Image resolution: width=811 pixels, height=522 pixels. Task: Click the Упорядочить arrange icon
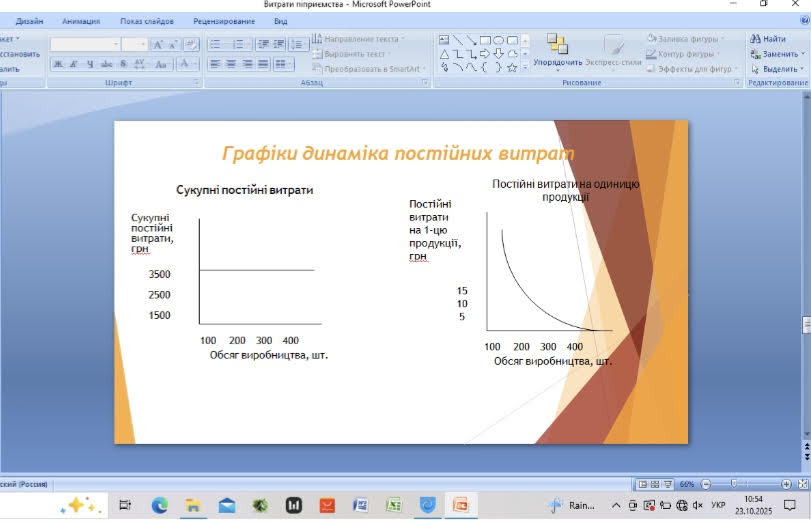click(x=557, y=44)
